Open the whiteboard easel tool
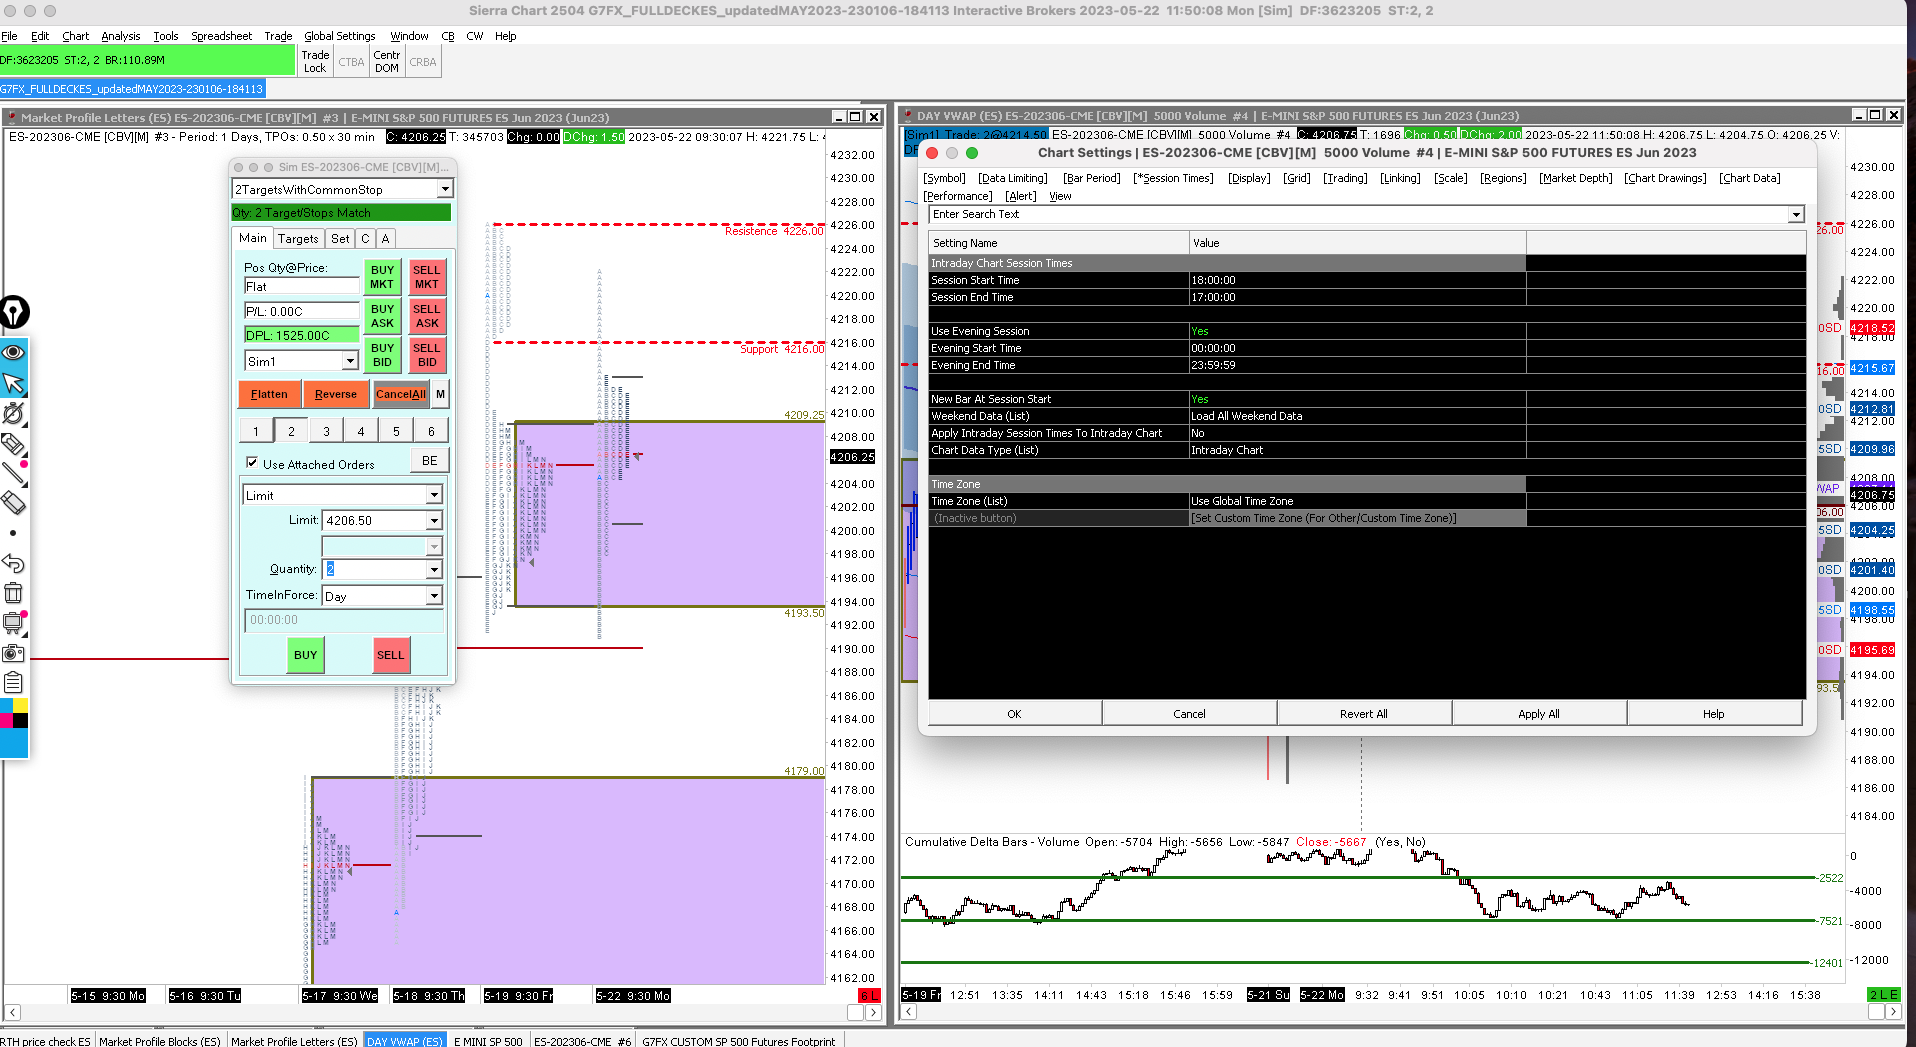 point(14,623)
